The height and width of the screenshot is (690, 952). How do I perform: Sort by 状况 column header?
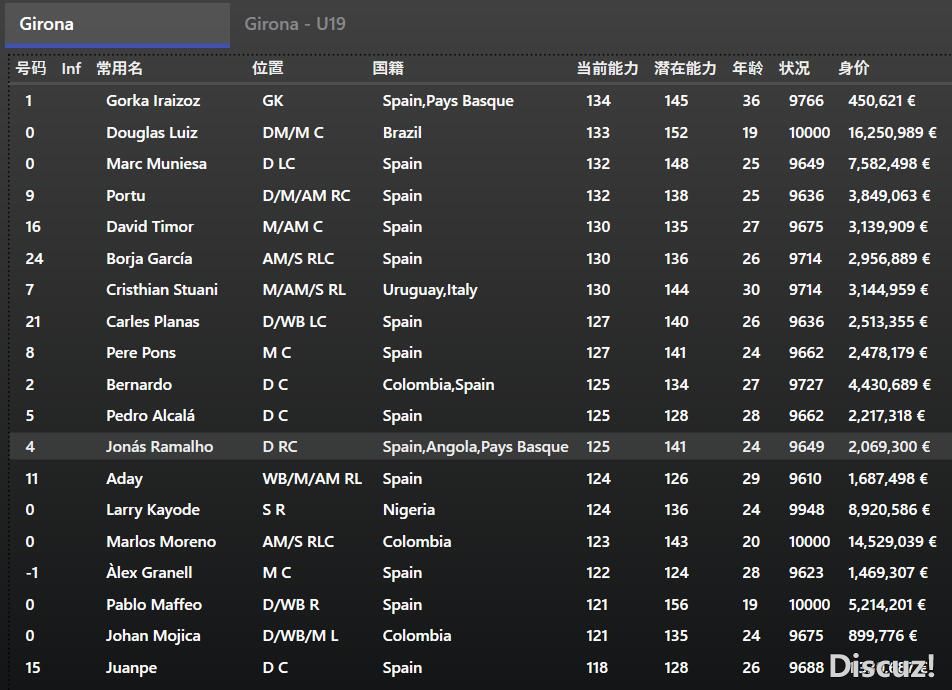[794, 68]
